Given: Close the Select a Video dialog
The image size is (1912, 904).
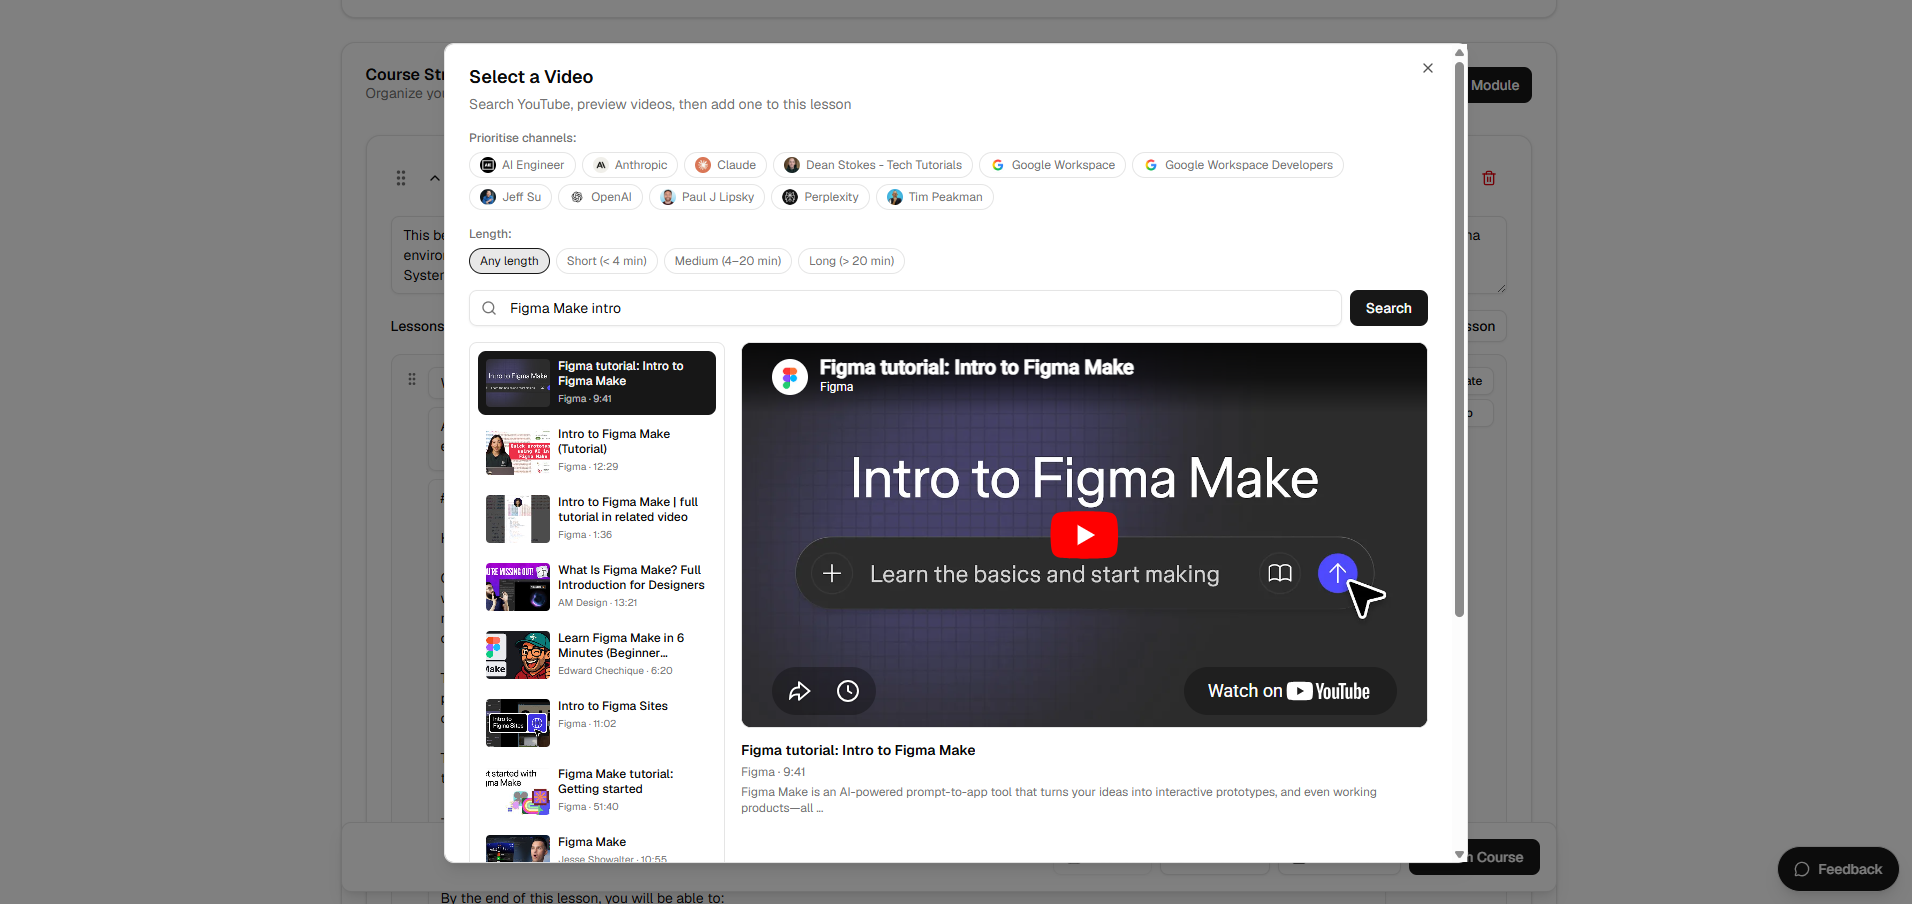Looking at the screenshot, I should pyautogui.click(x=1427, y=68).
